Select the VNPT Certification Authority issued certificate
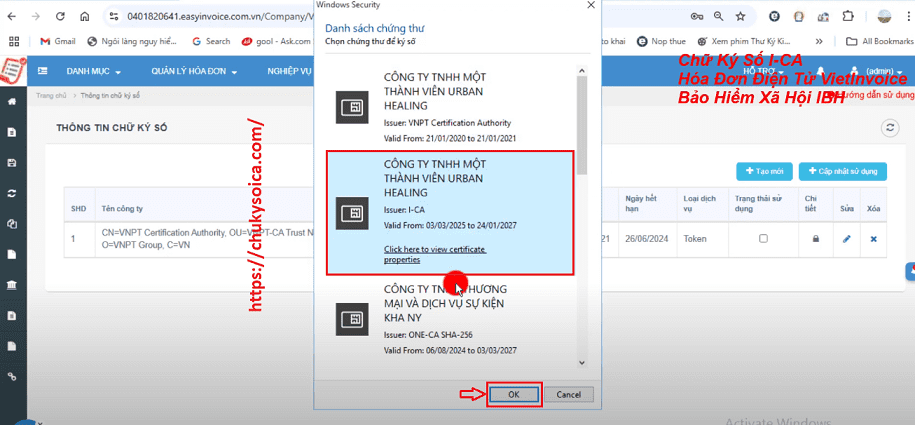Image resolution: width=915 pixels, height=425 pixels. tap(450, 107)
